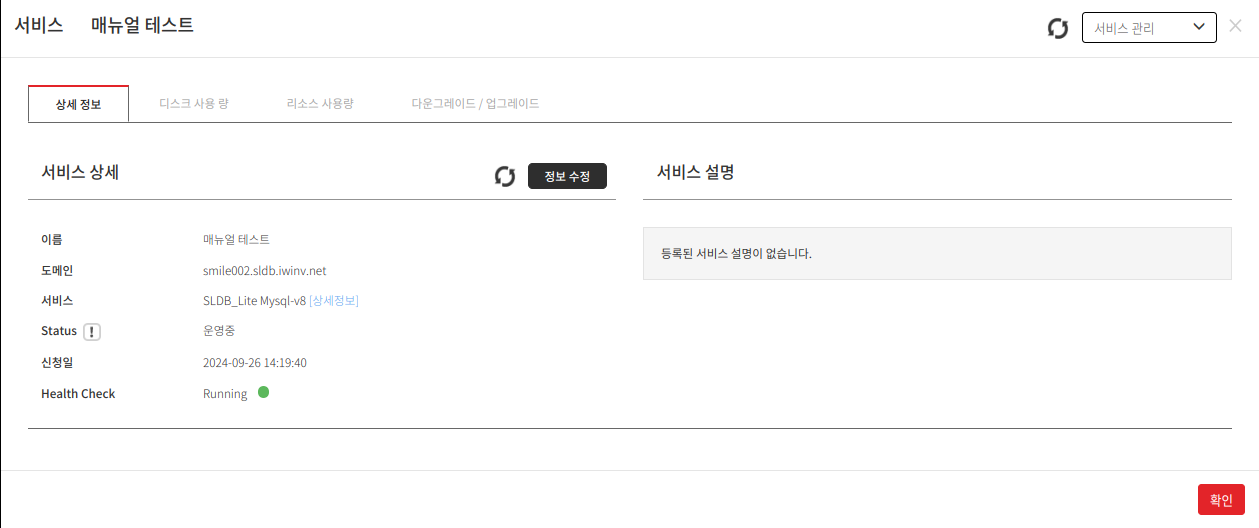Switch to the 디스크 사용 량 tab

point(194,103)
